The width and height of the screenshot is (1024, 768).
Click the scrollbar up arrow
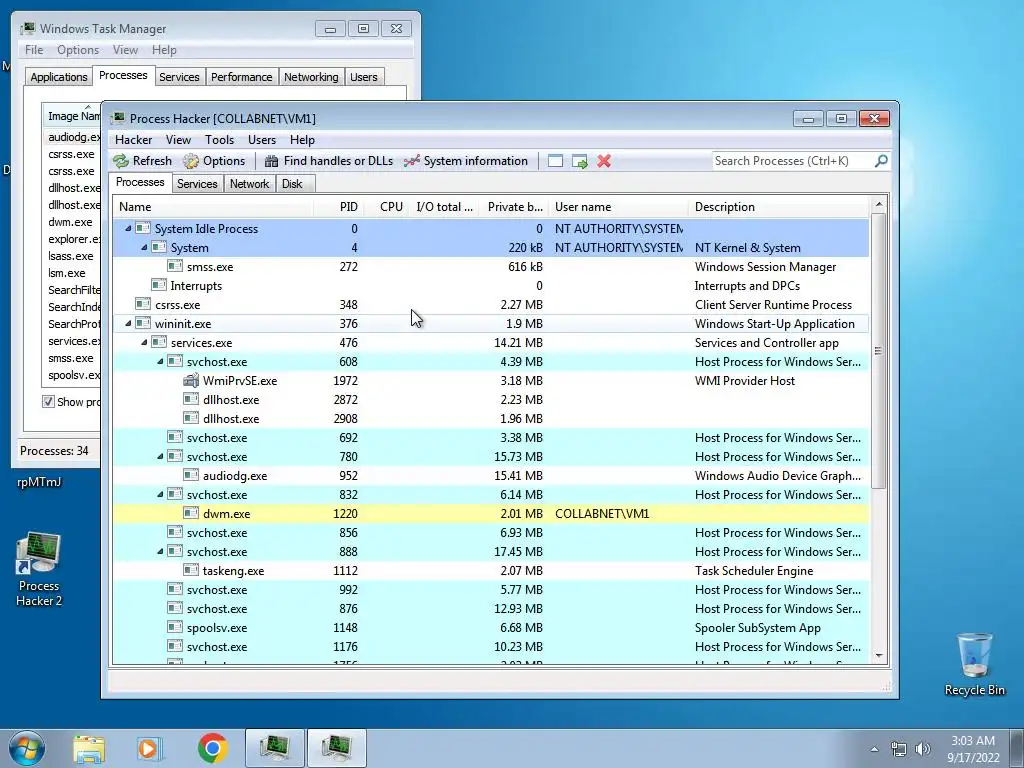[878, 204]
